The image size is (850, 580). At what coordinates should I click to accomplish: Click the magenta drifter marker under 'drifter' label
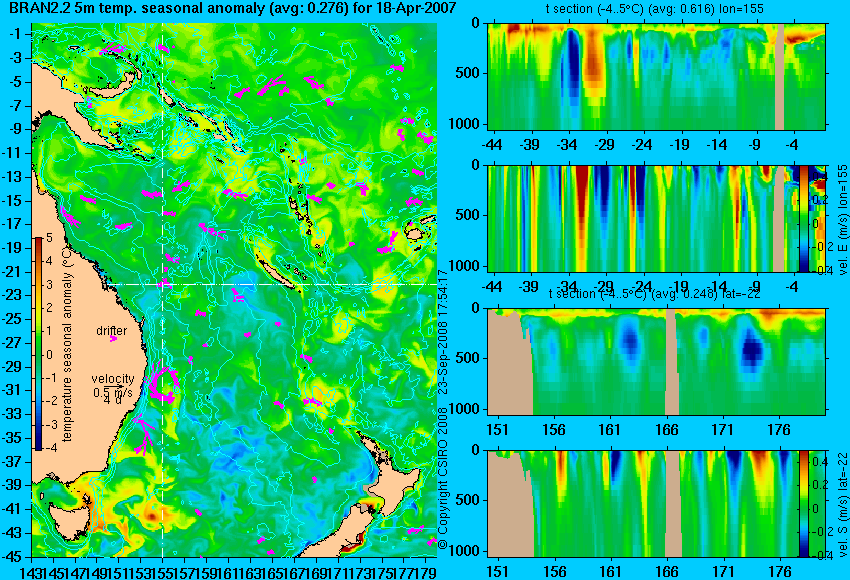click(x=113, y=339)
